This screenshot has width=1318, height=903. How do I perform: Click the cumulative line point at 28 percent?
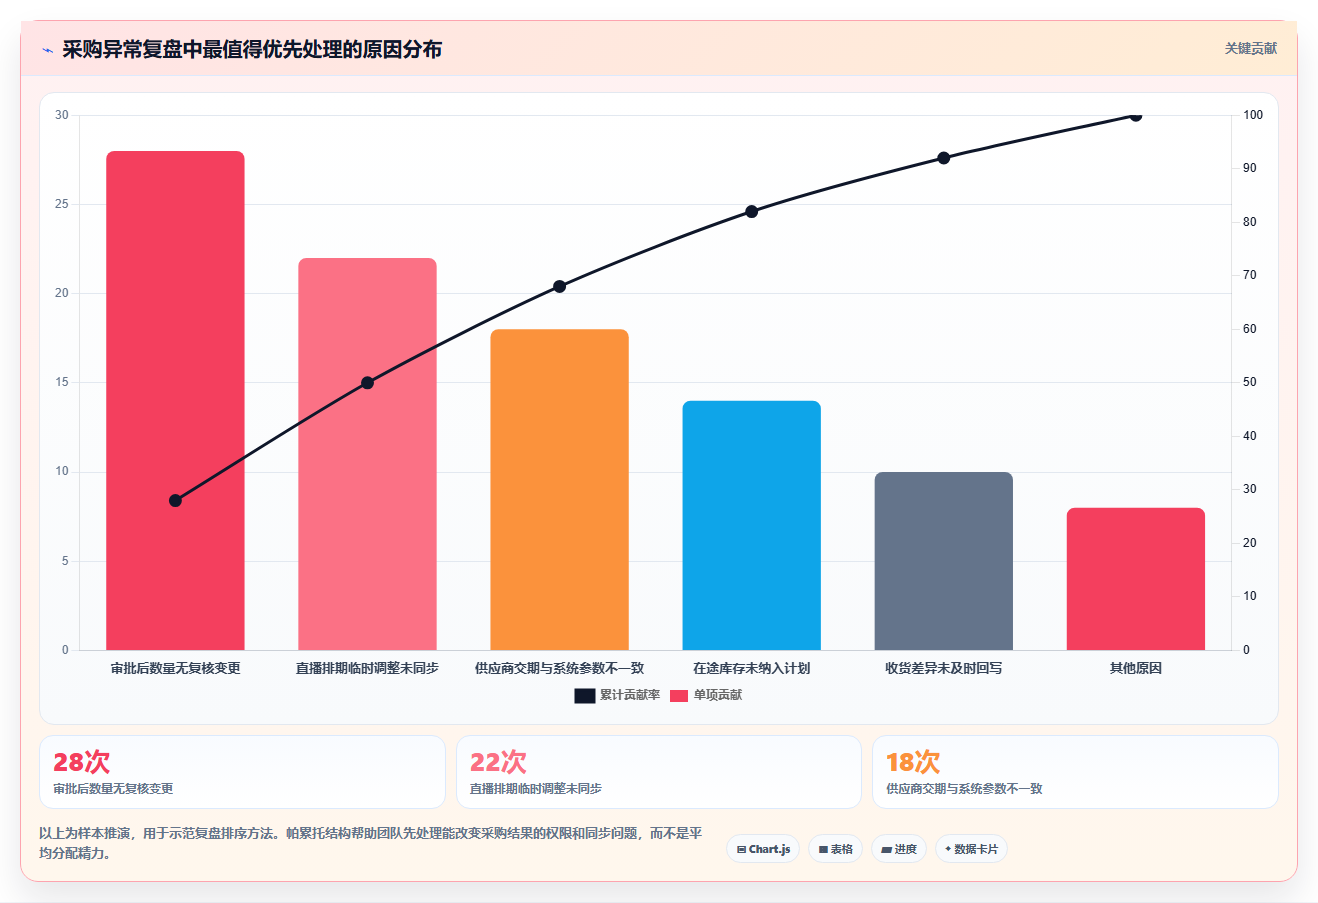(175, 500)
